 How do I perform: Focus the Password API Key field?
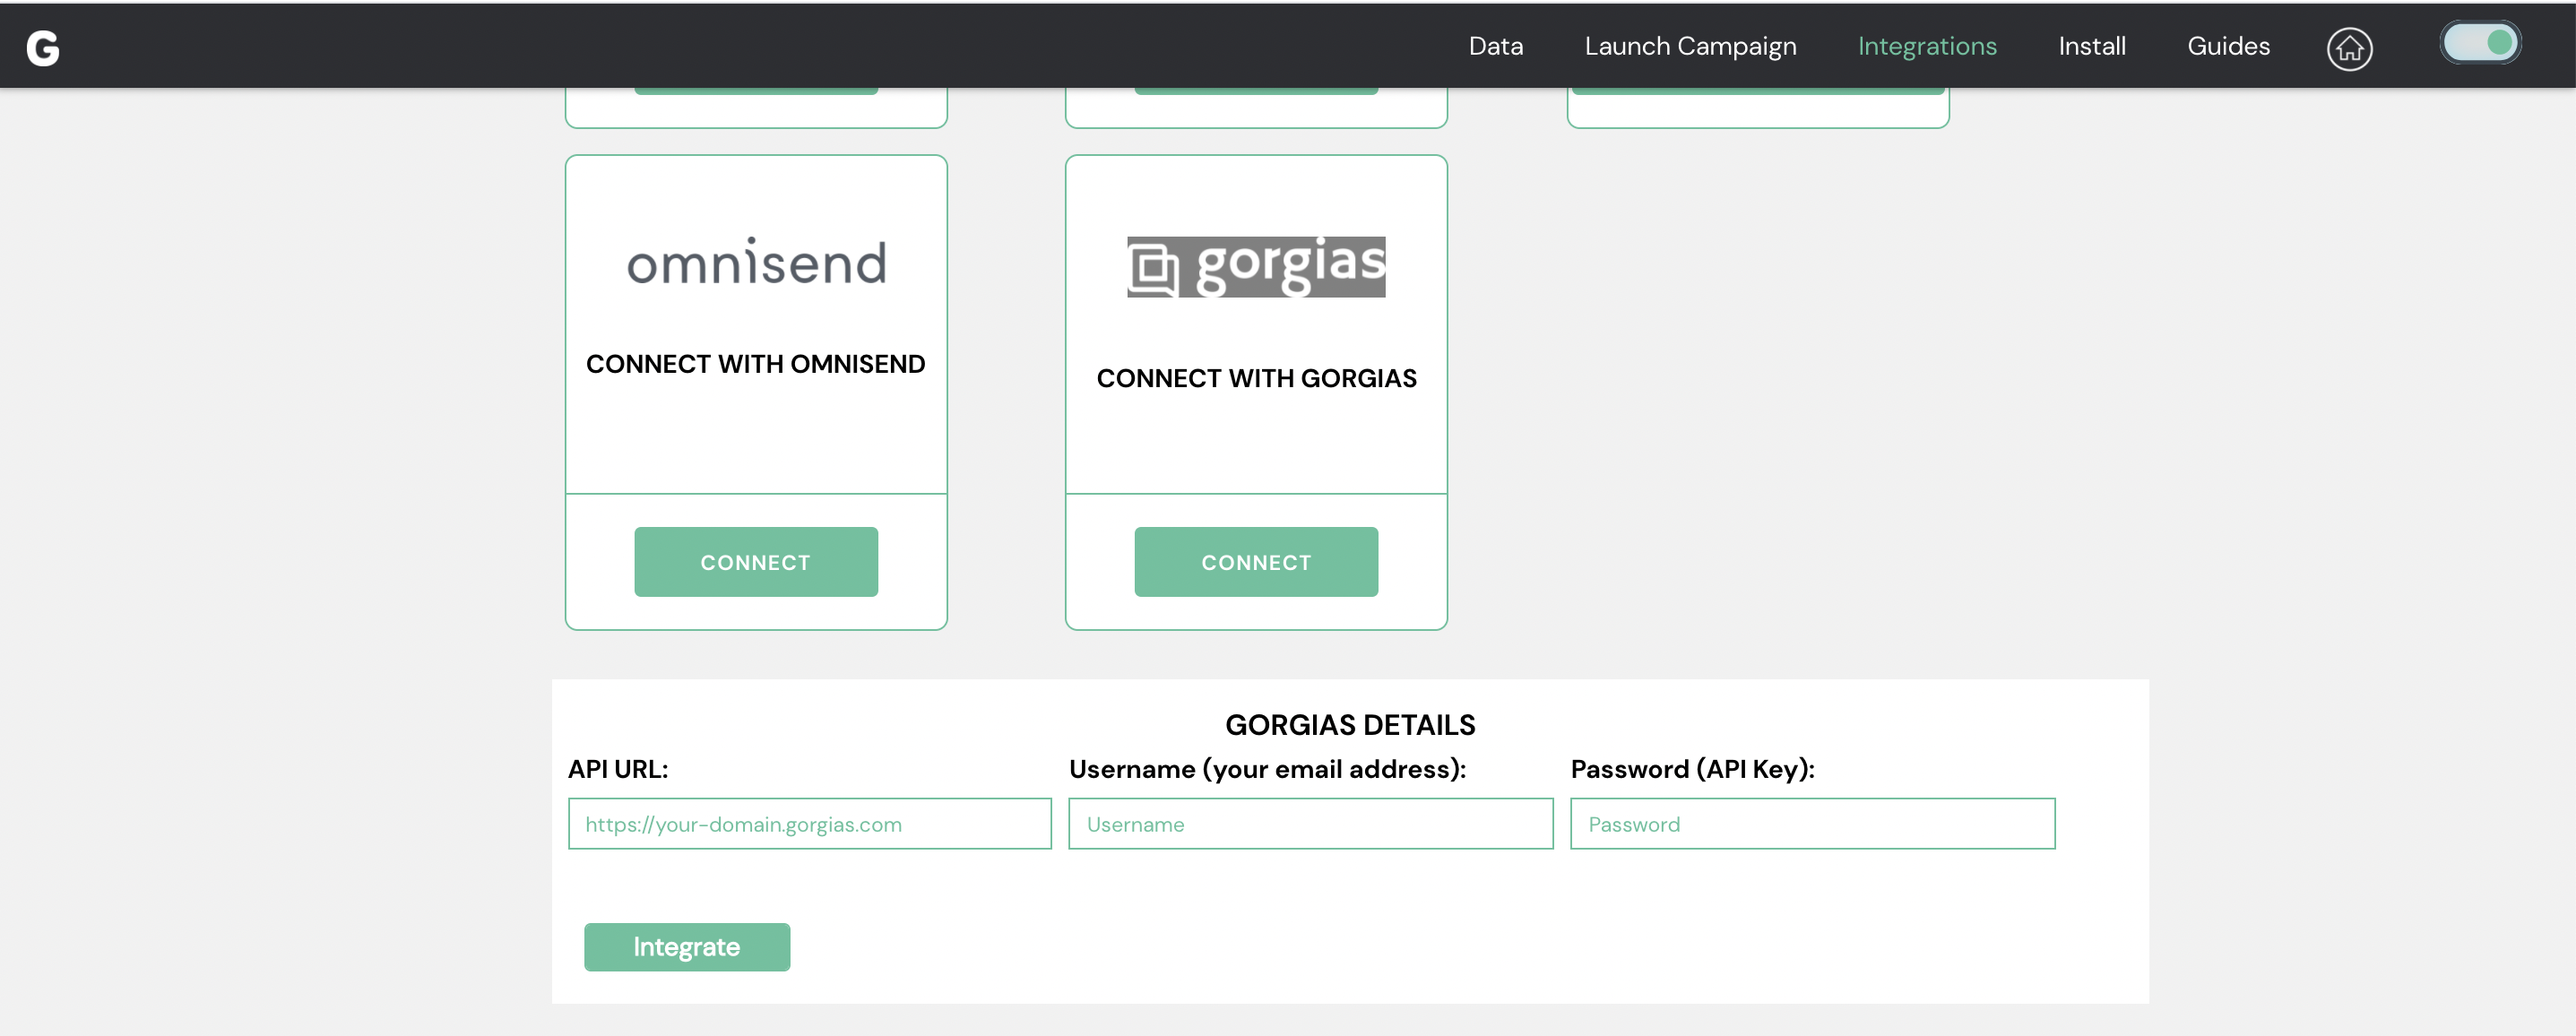click(x=1813, y=824)
